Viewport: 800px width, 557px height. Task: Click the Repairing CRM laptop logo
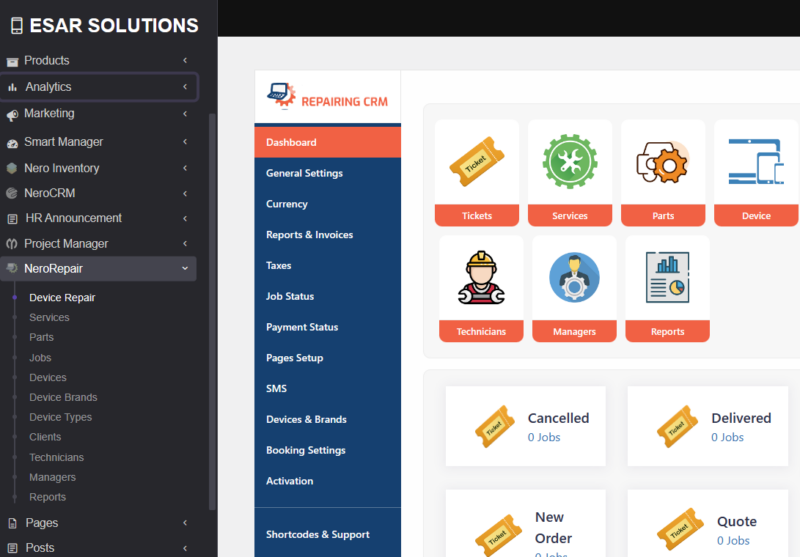click(281, 95)
